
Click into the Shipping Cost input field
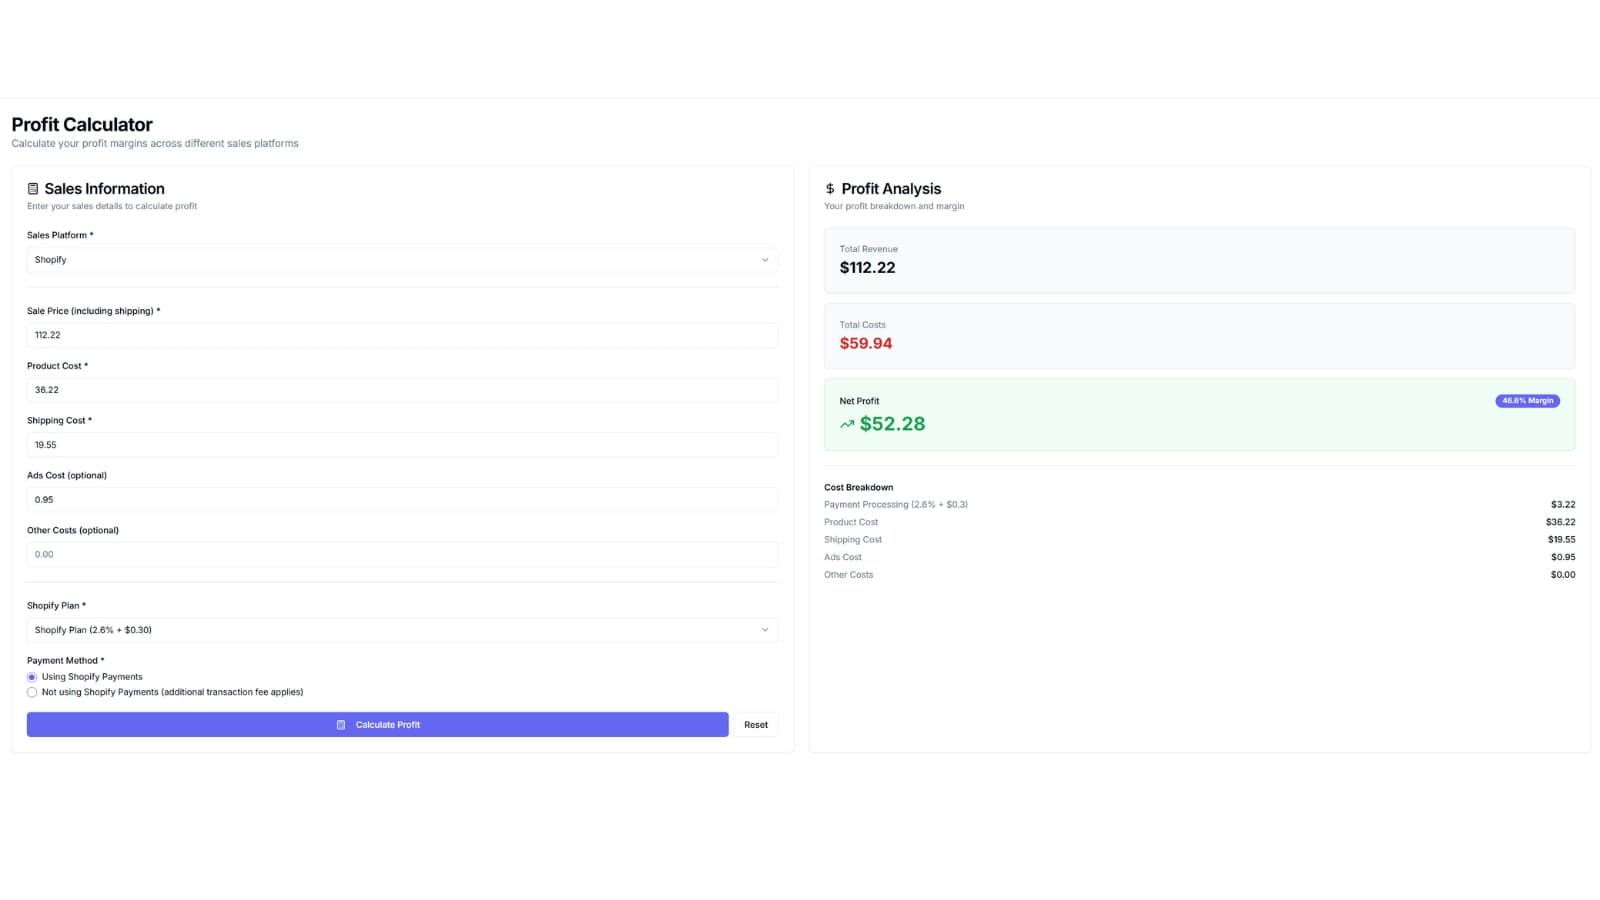402,445
